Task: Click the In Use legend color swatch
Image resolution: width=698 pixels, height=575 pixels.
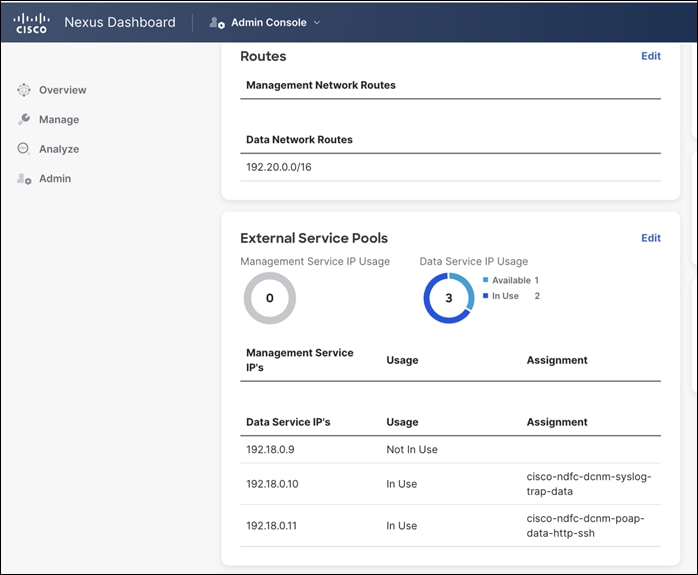Action: 485,296
